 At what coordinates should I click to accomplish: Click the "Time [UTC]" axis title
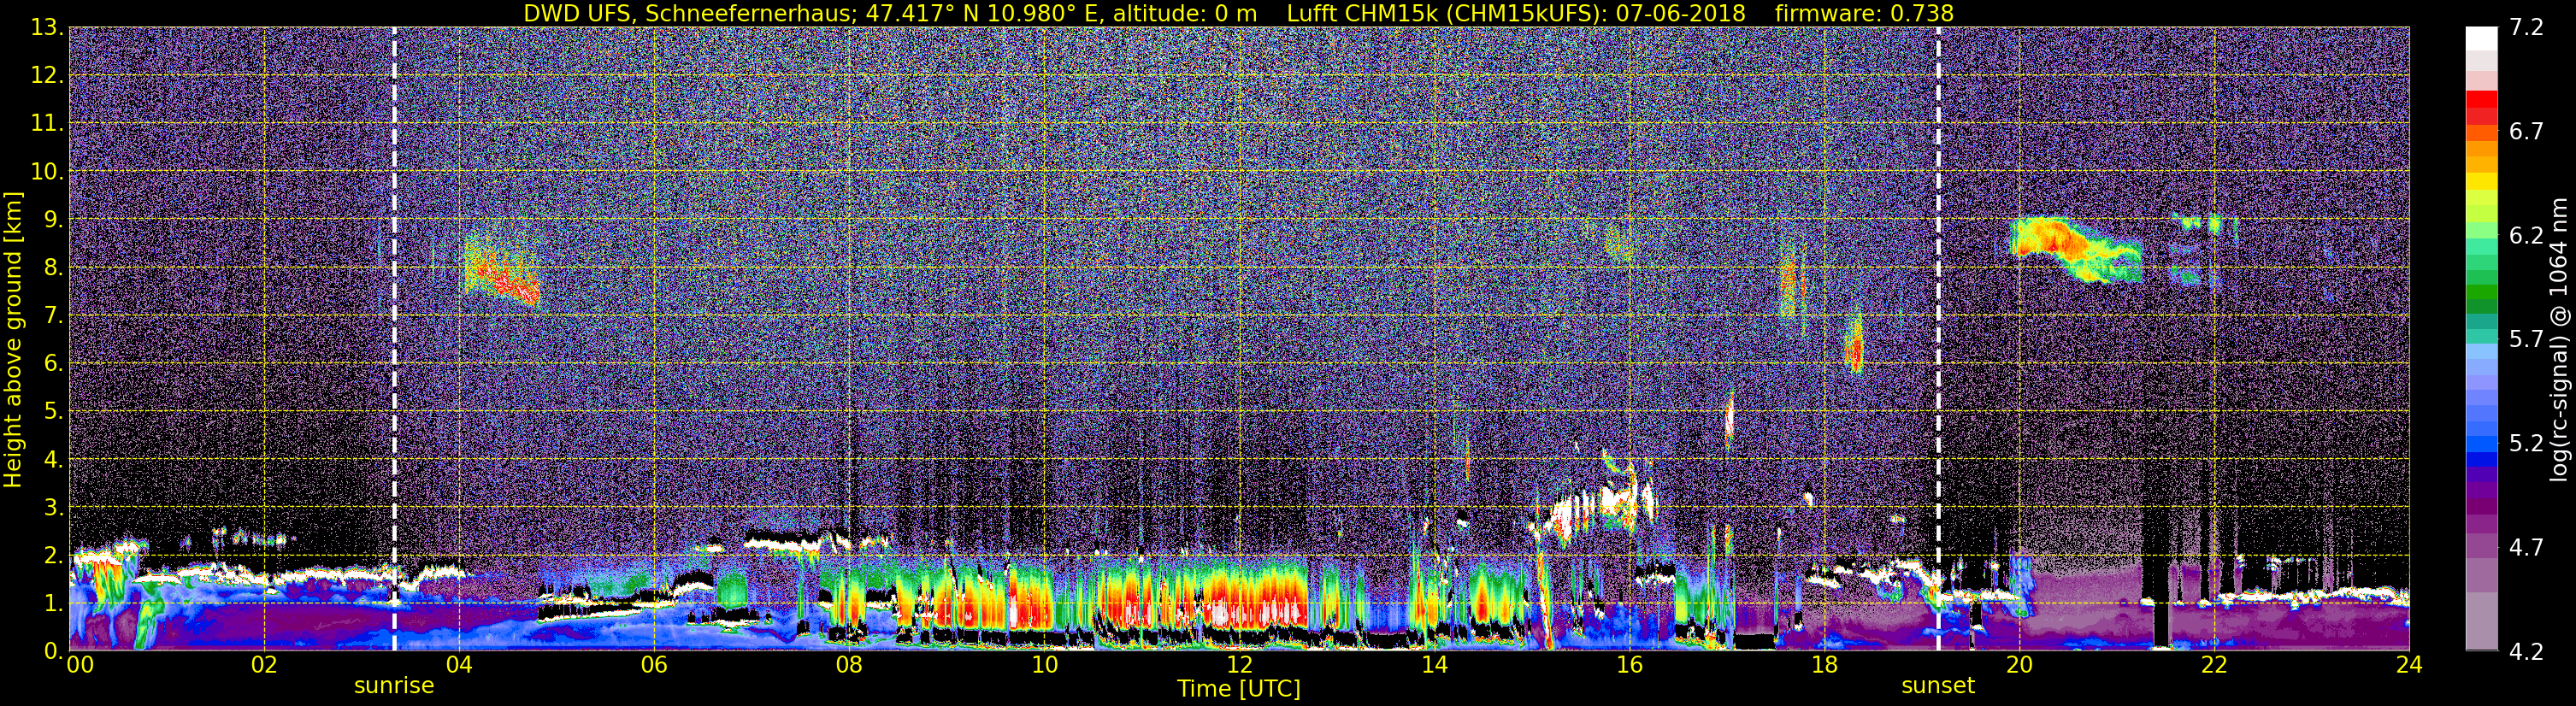[x=1239, y=689]
